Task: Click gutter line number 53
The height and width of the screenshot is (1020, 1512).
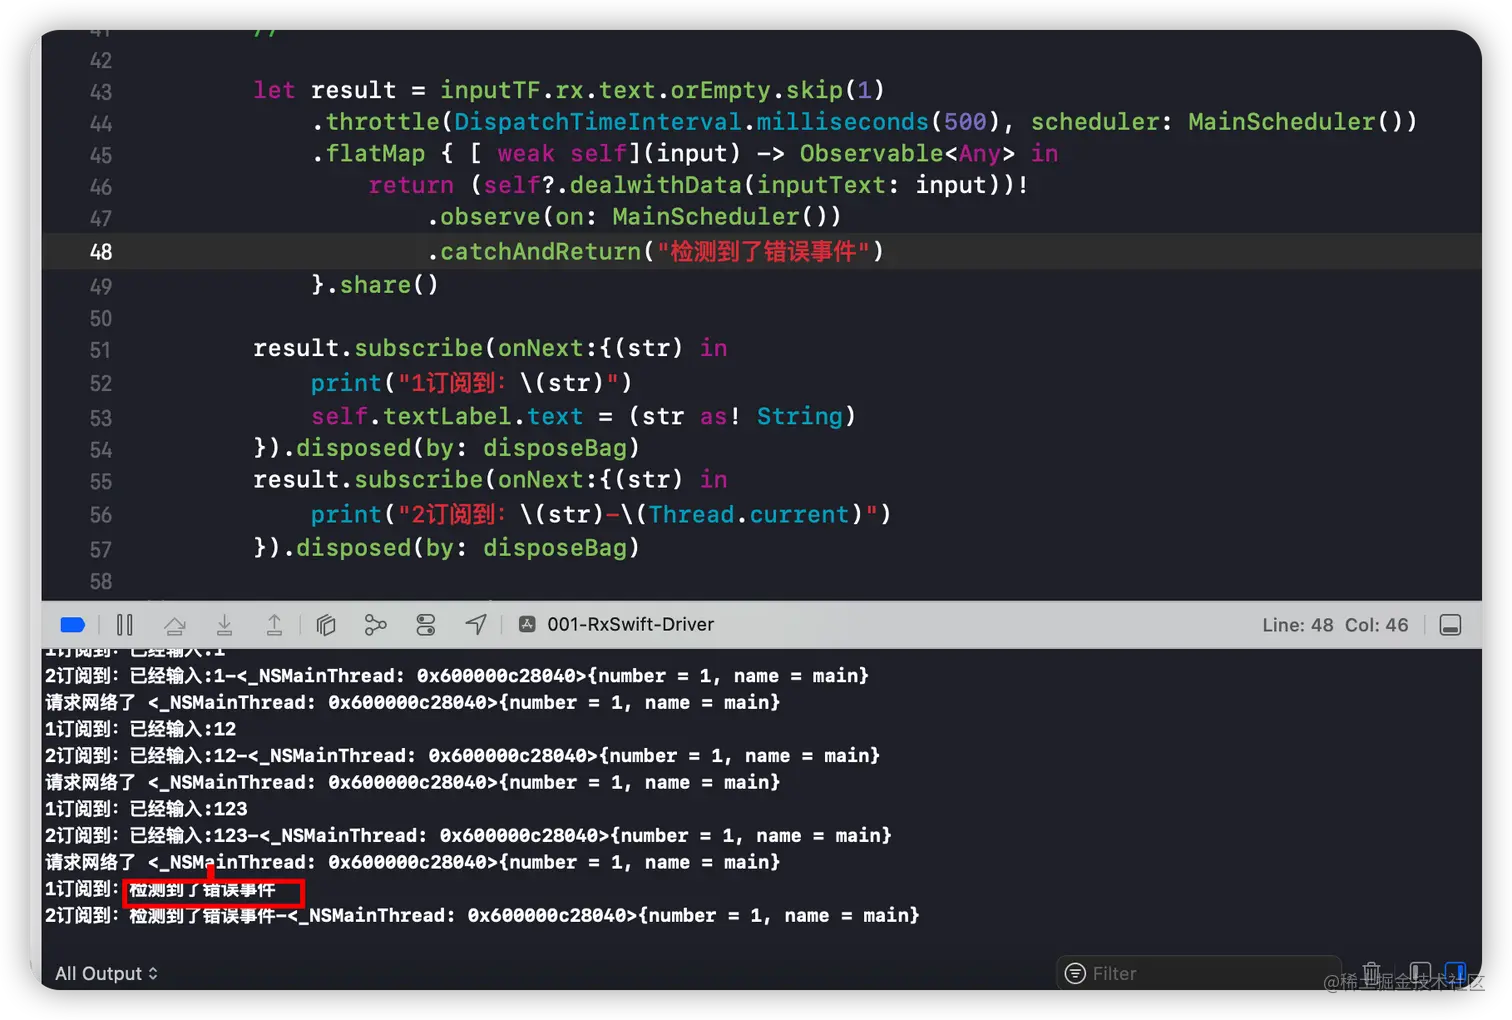Action: pos(101,418)
